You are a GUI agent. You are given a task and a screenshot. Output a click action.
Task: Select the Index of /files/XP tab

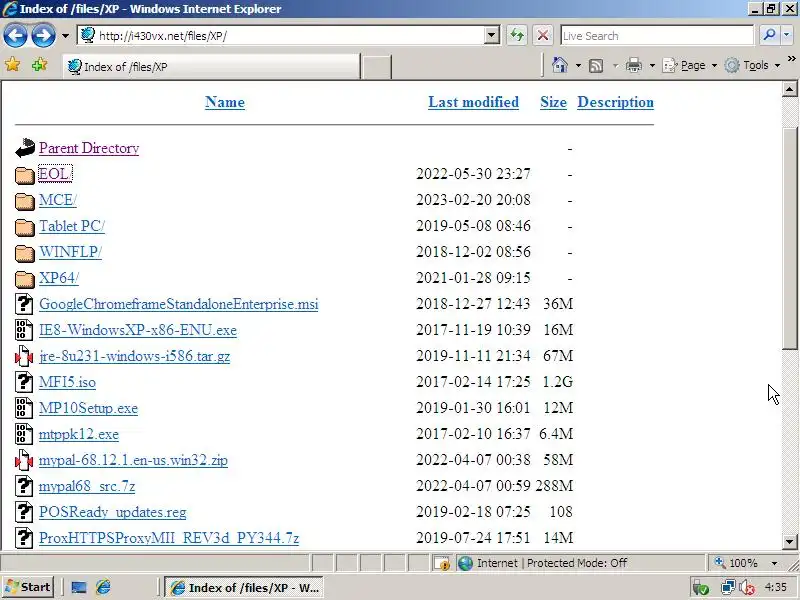[211, 66]
